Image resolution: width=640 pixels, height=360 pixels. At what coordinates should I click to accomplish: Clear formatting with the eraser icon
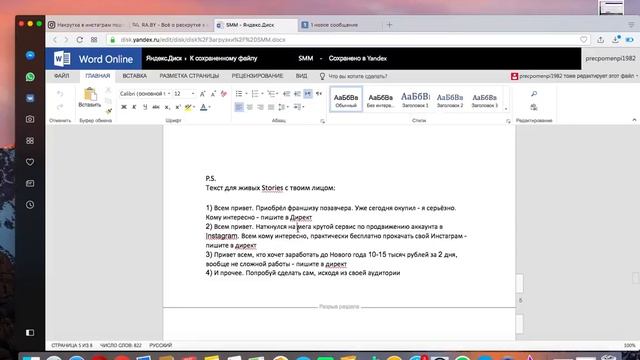[x=224, y=94]
